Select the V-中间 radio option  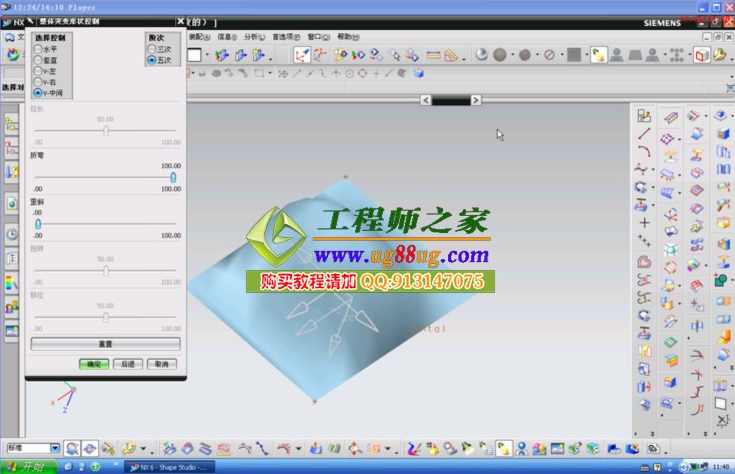[38, 93]
